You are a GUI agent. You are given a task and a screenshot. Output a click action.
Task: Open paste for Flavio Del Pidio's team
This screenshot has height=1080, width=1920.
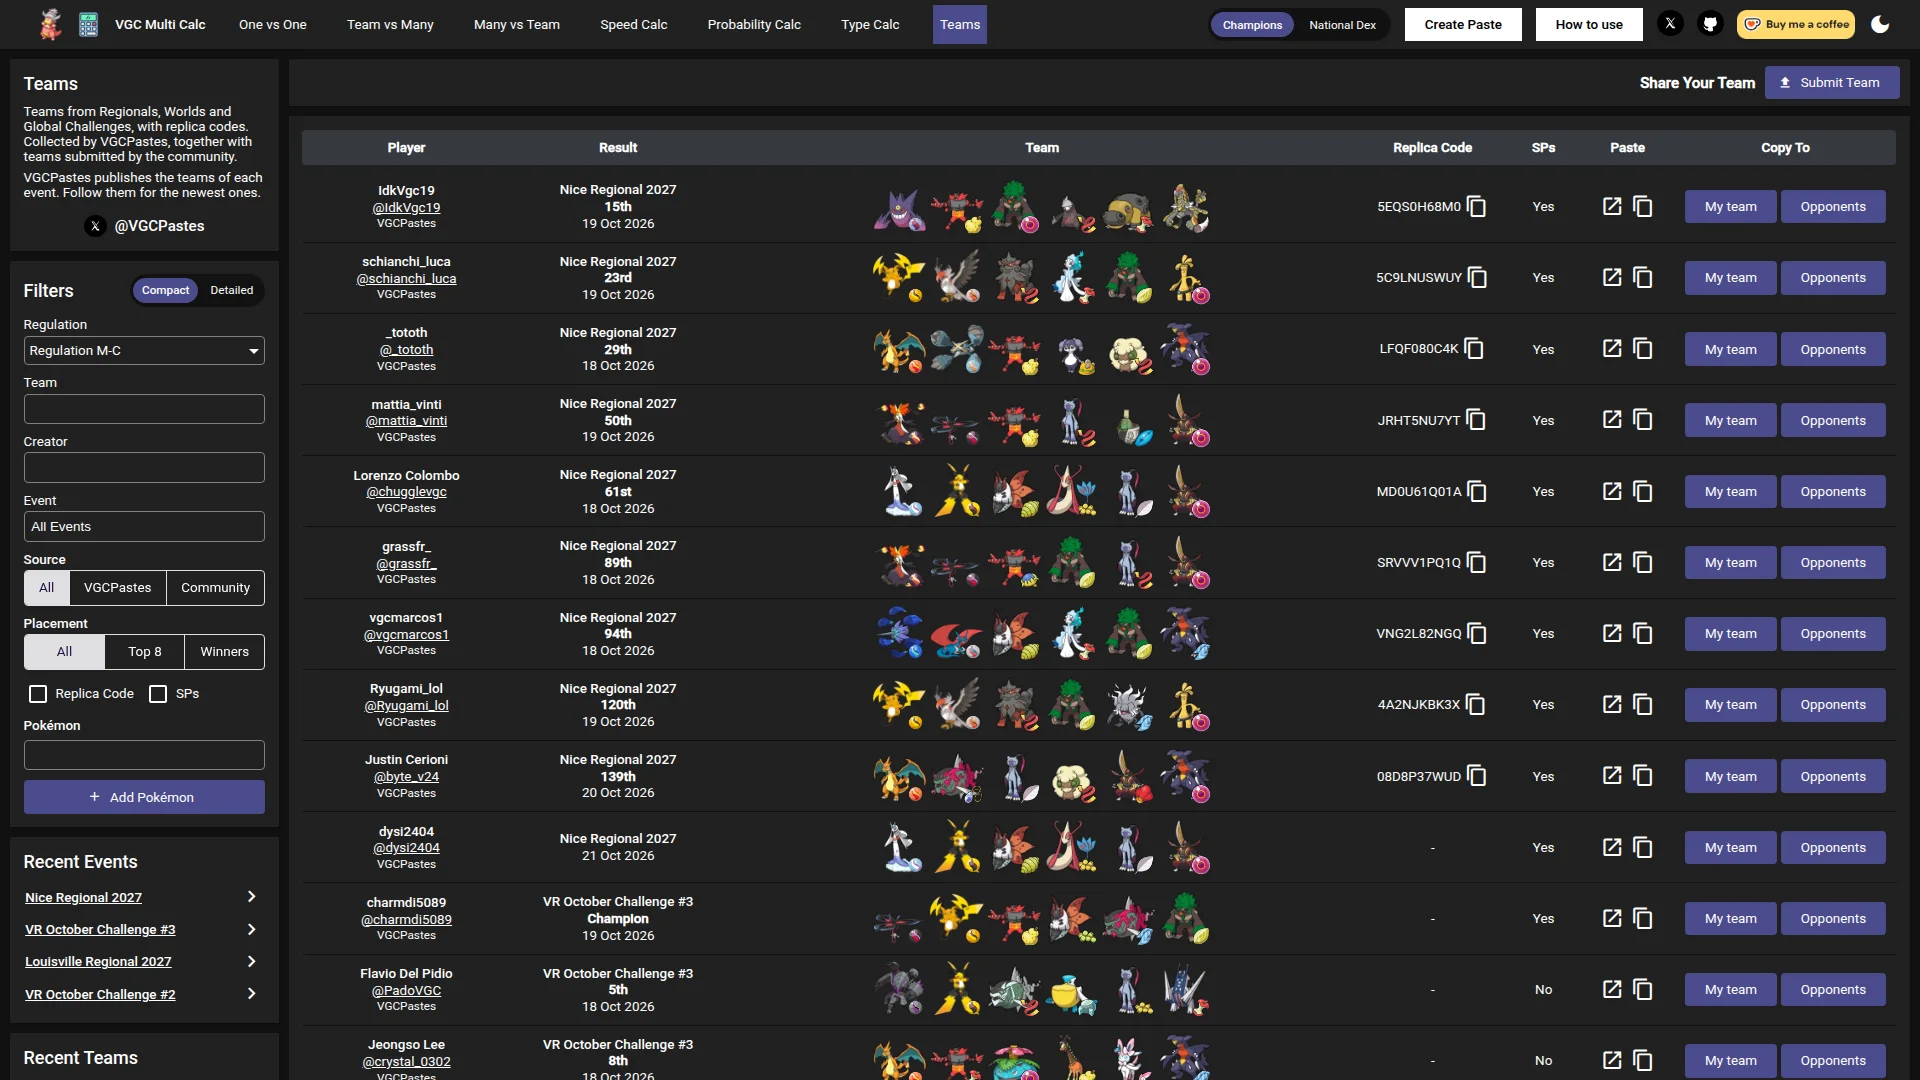click(x=1612, y=989)
